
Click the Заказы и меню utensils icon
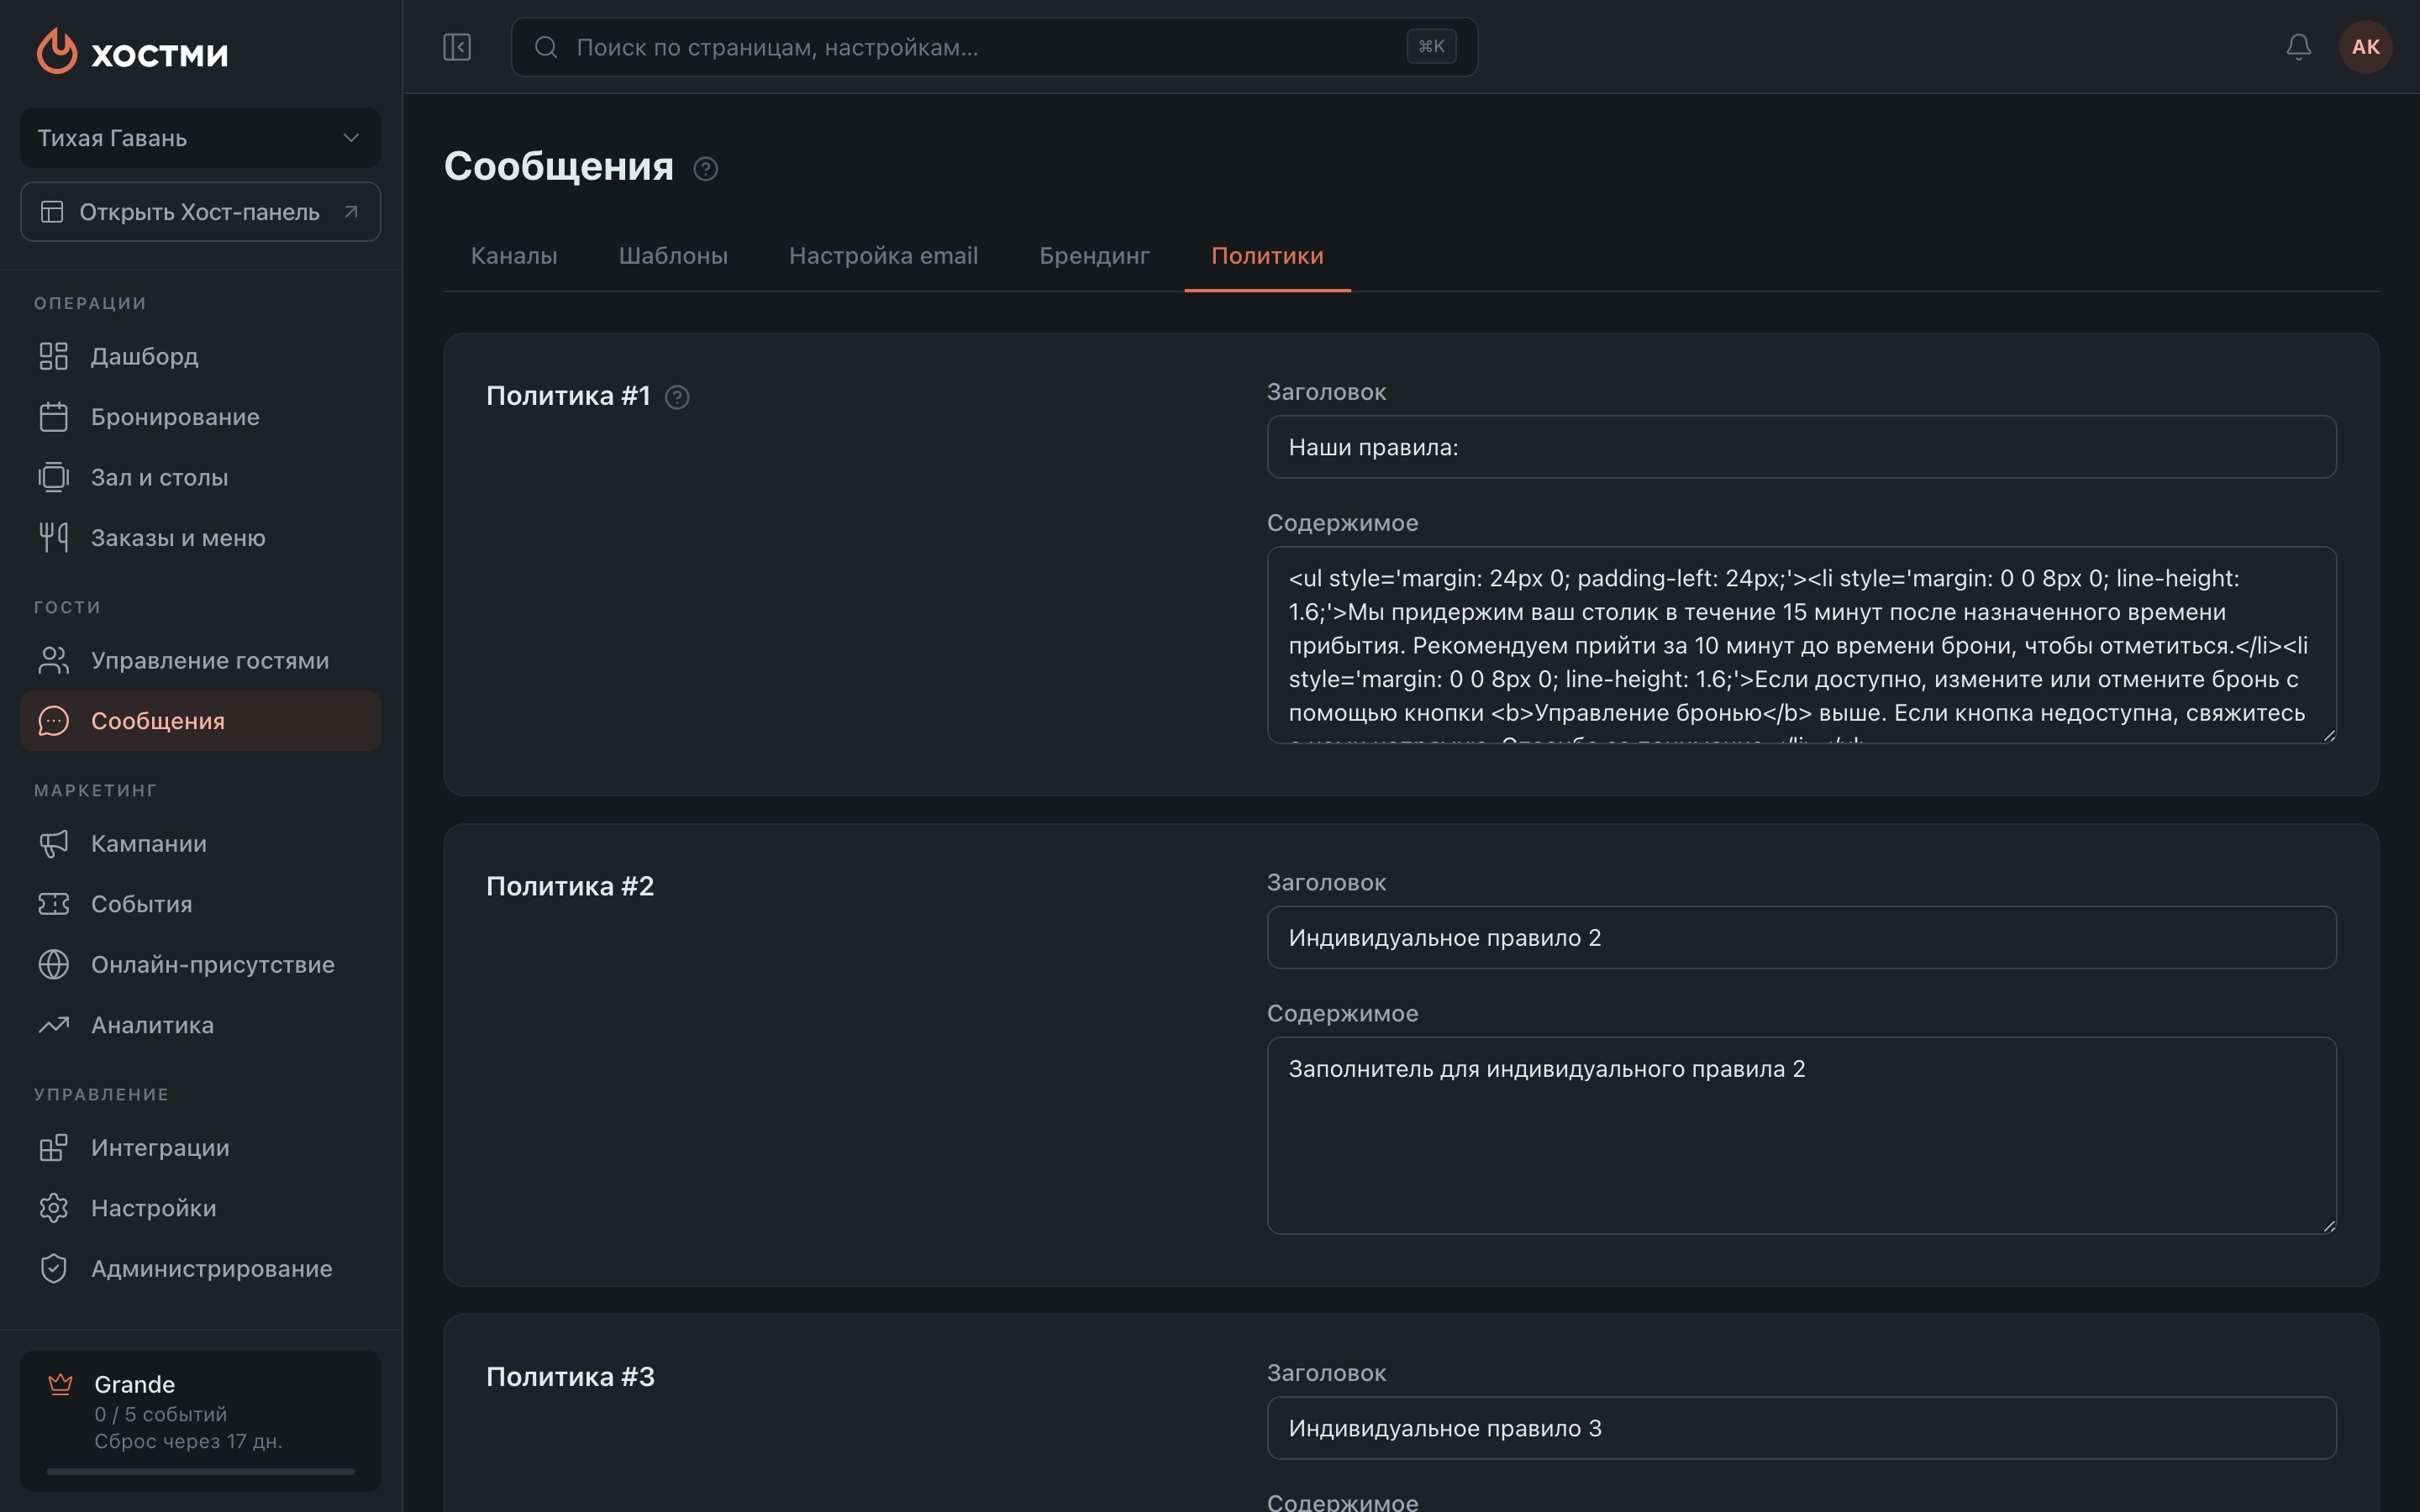click(x=54, y=538)
